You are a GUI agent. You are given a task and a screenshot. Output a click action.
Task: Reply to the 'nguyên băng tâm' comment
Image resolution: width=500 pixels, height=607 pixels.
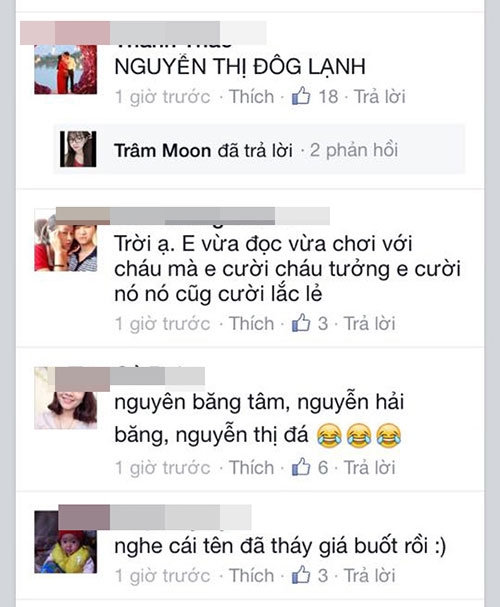(370, 467)
